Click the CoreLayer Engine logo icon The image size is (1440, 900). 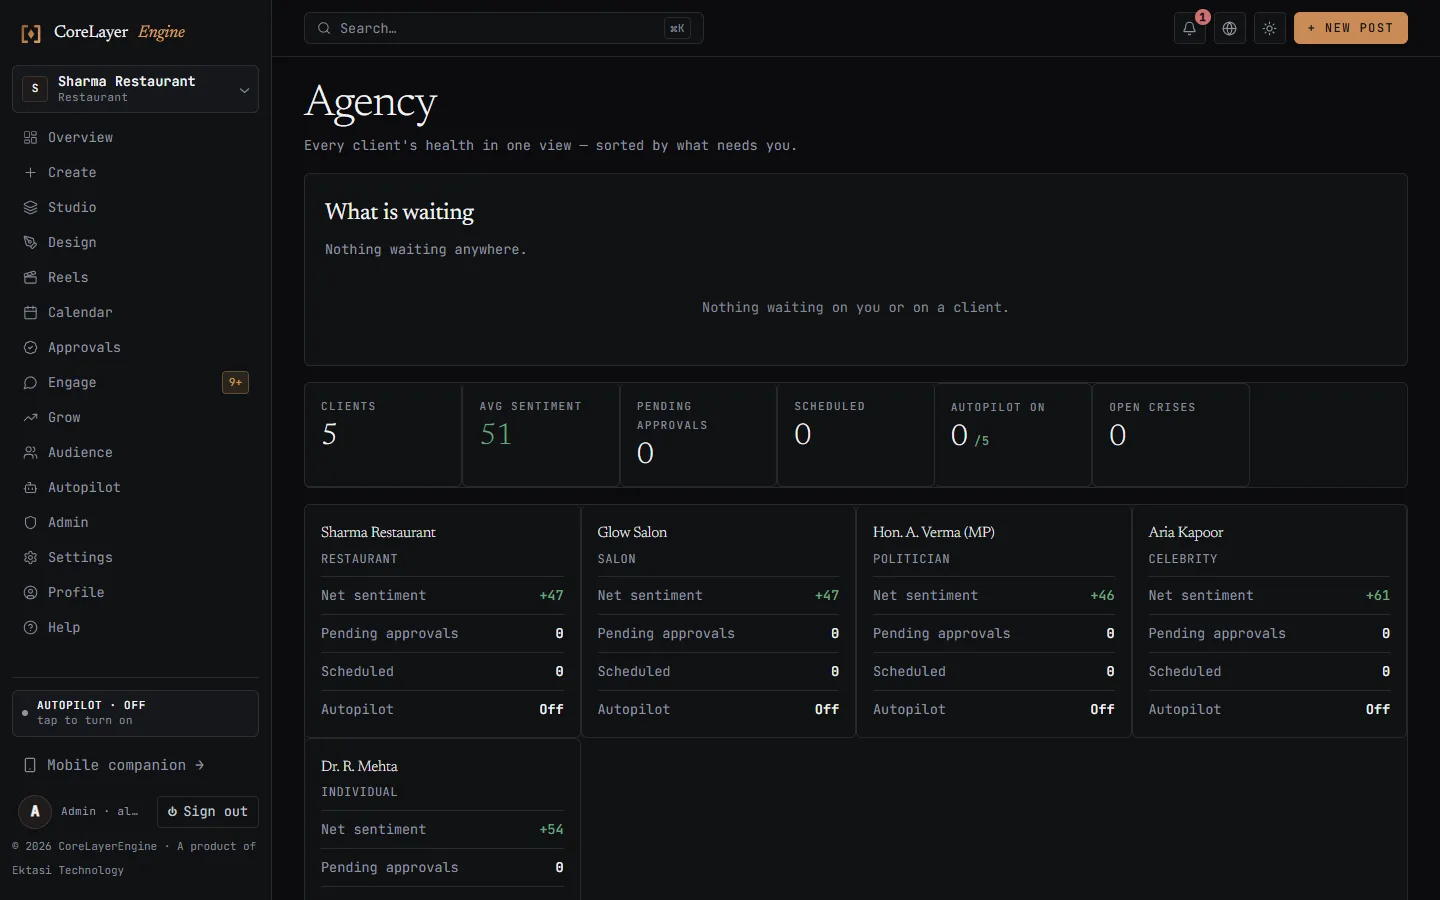[x=31, y=33]
